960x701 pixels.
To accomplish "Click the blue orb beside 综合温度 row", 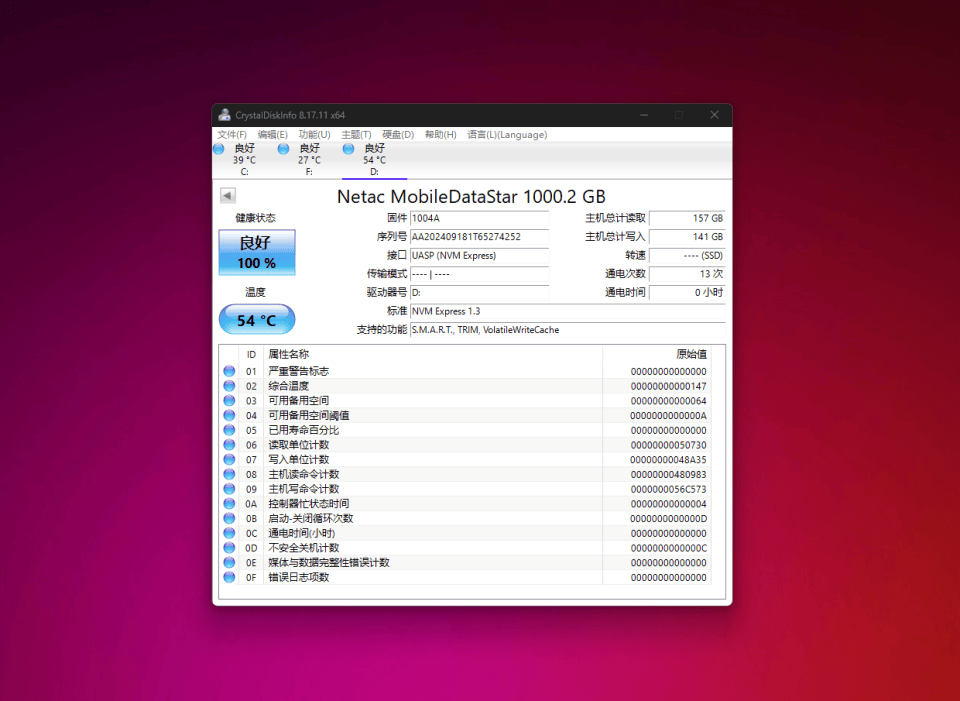I will point(229,386).
